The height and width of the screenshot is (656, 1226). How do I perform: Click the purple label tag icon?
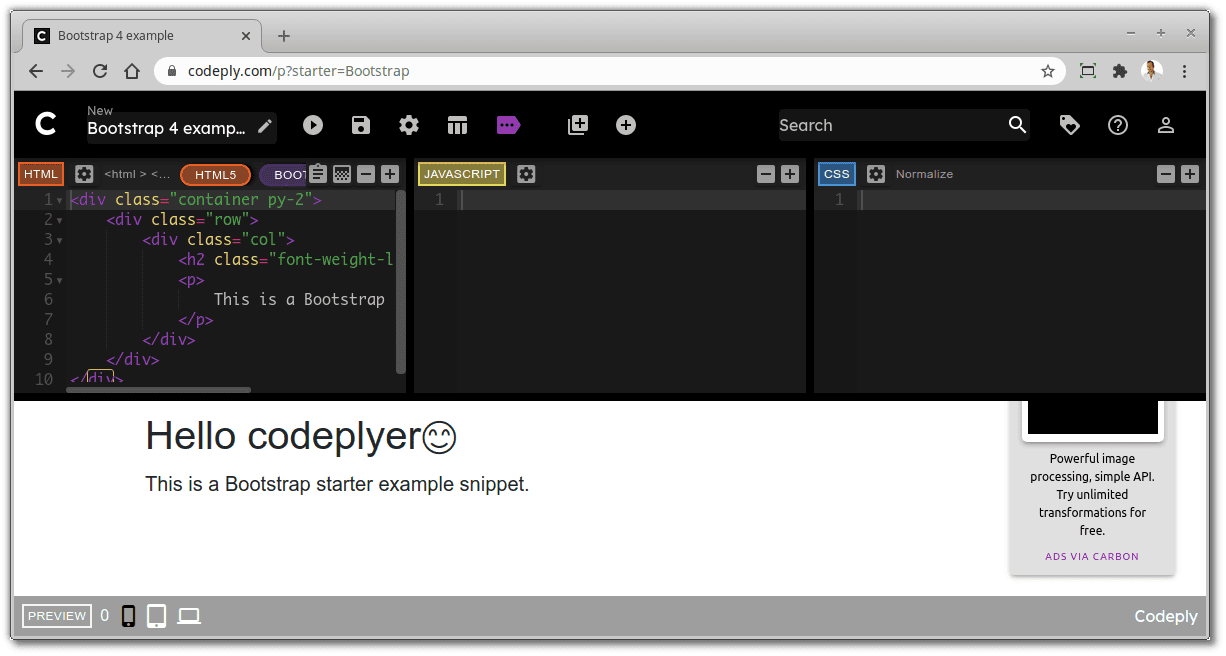509,125
